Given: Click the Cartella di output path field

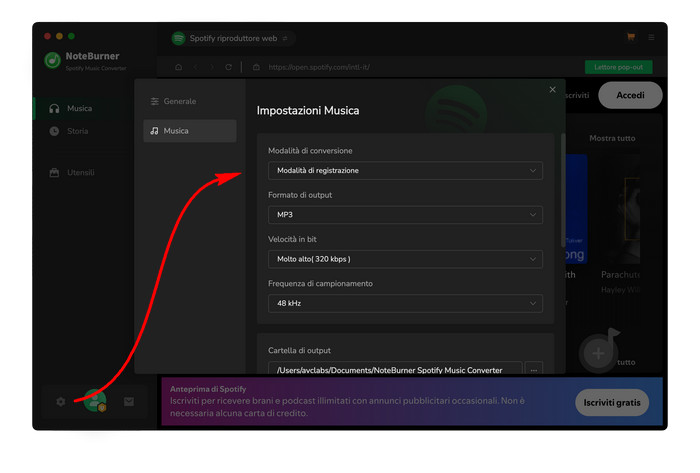Looking at the screenshot, I should tap(395, 370).
